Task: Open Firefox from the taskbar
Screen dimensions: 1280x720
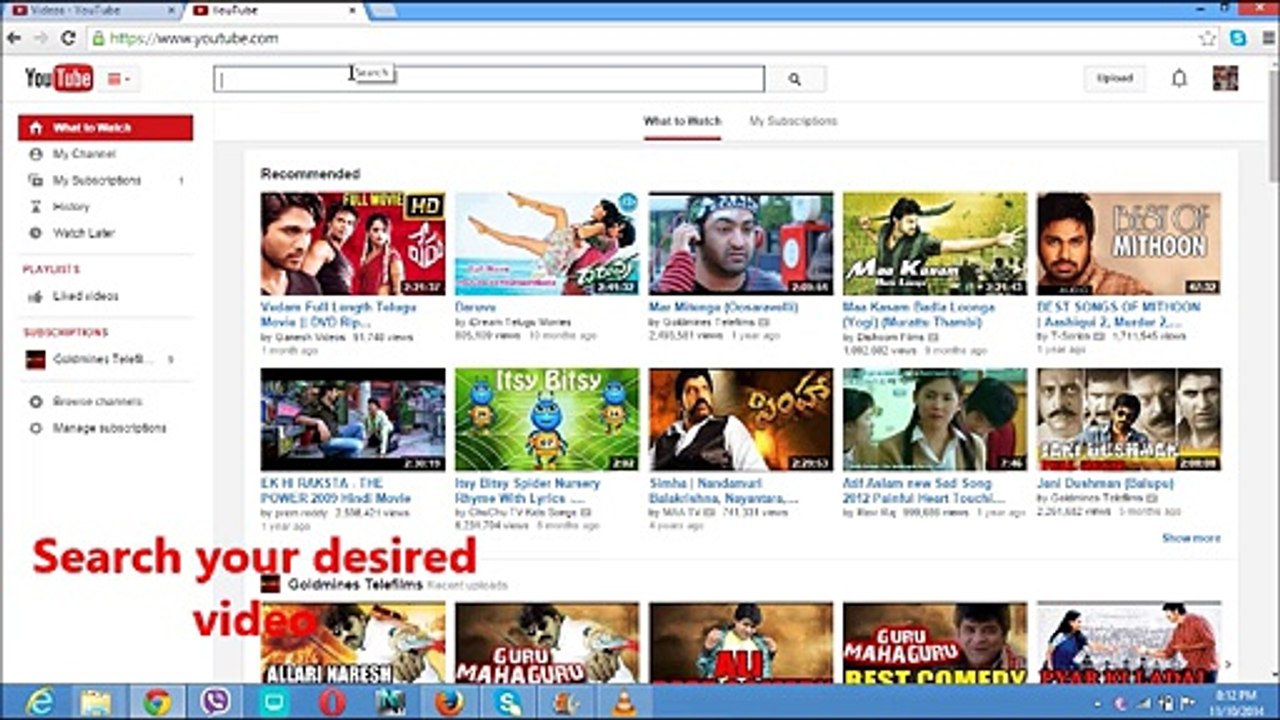Action: [x=449, y=702]
